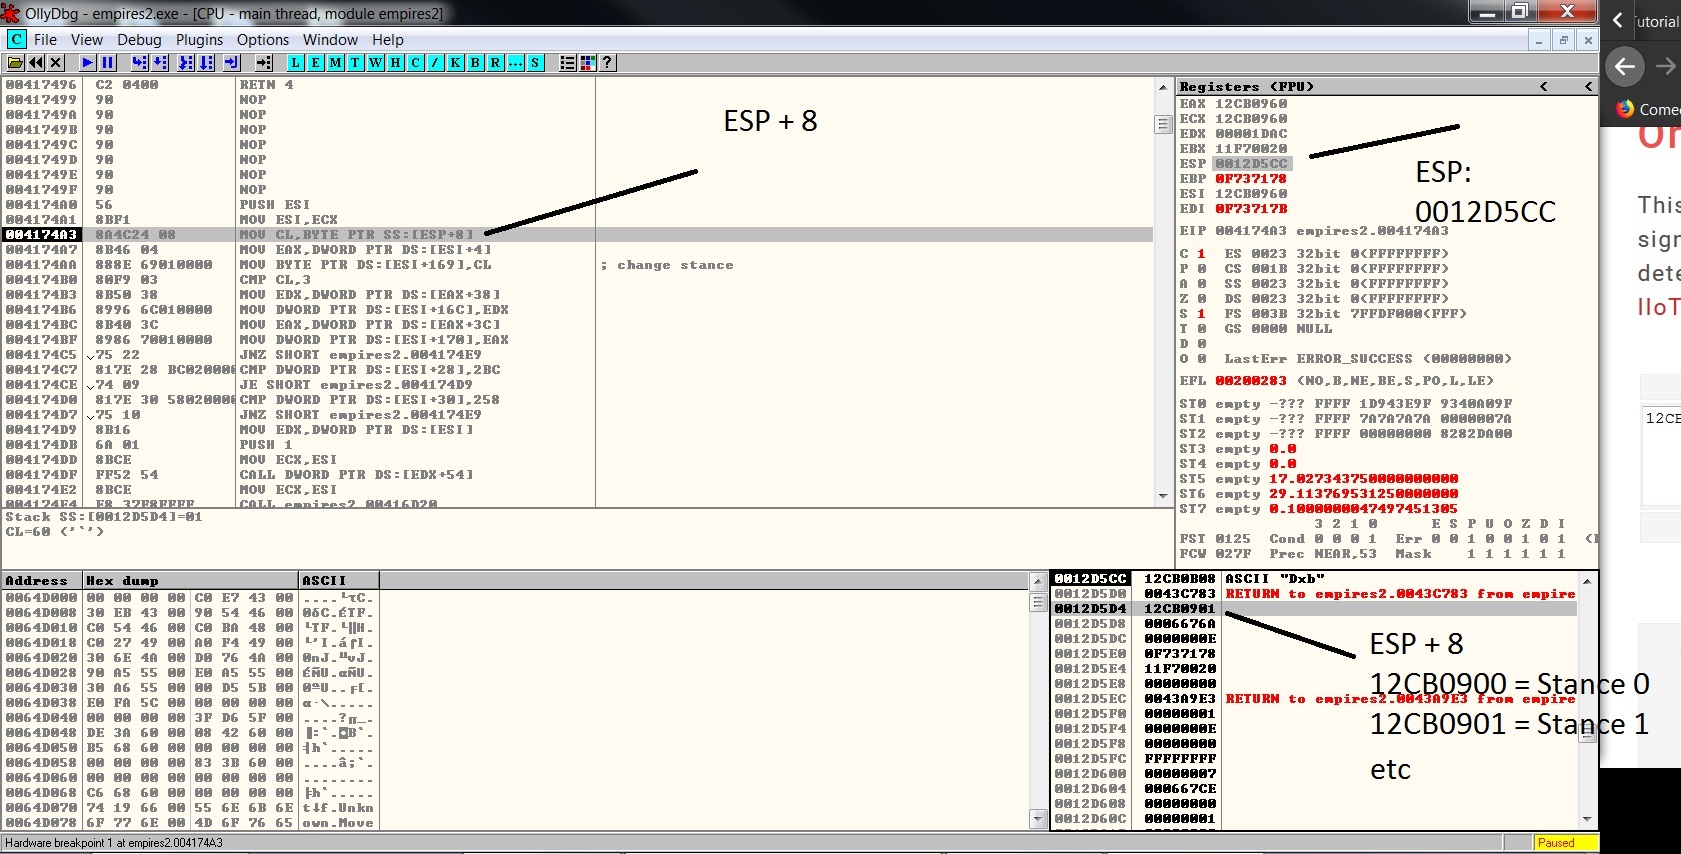Open the Debug menu
Viewport: 1681px width, 854px height.
(139, 40)
